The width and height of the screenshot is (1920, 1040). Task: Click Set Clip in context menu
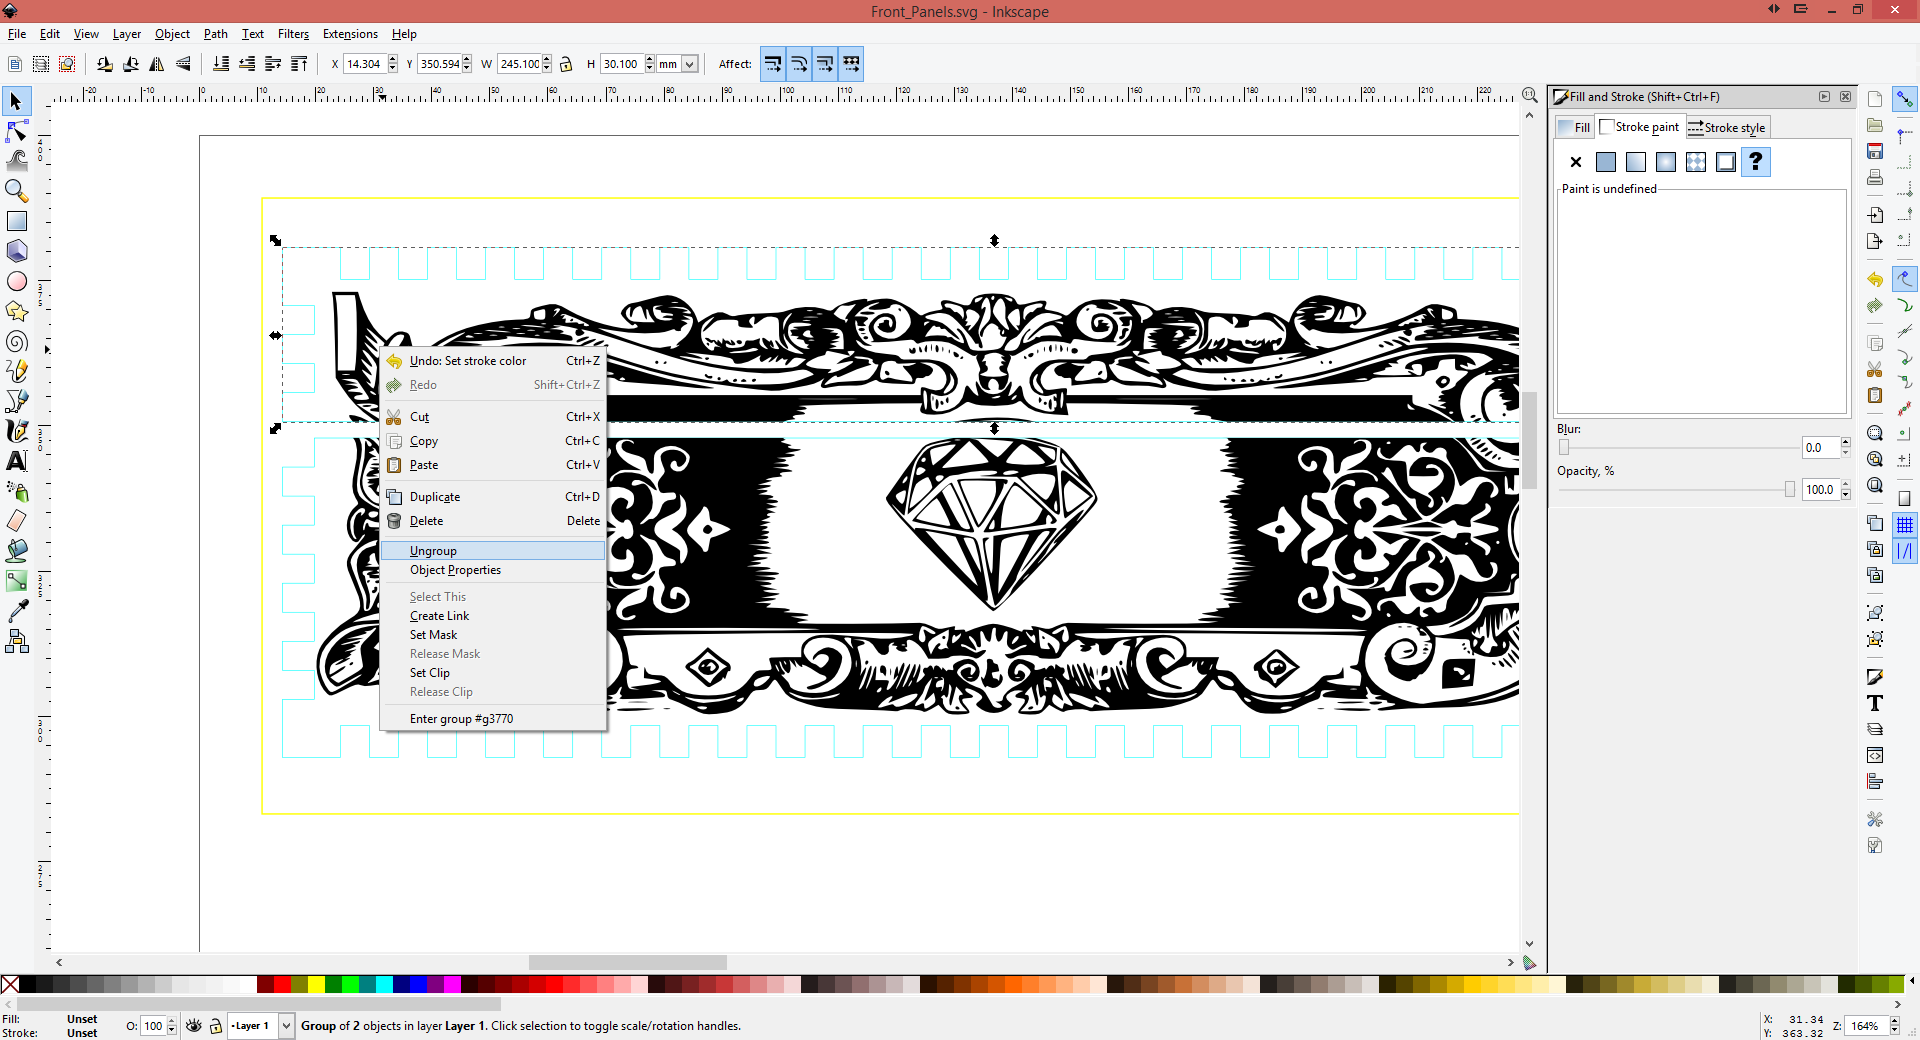493,673
